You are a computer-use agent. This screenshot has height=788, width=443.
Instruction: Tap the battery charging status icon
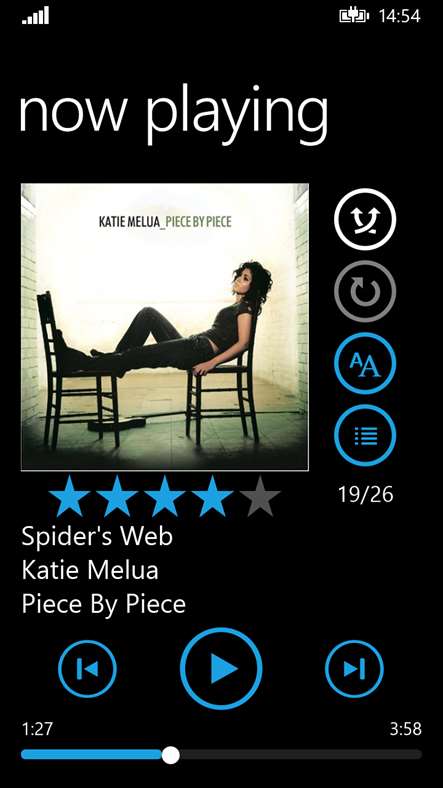click(x=354, y=16)
